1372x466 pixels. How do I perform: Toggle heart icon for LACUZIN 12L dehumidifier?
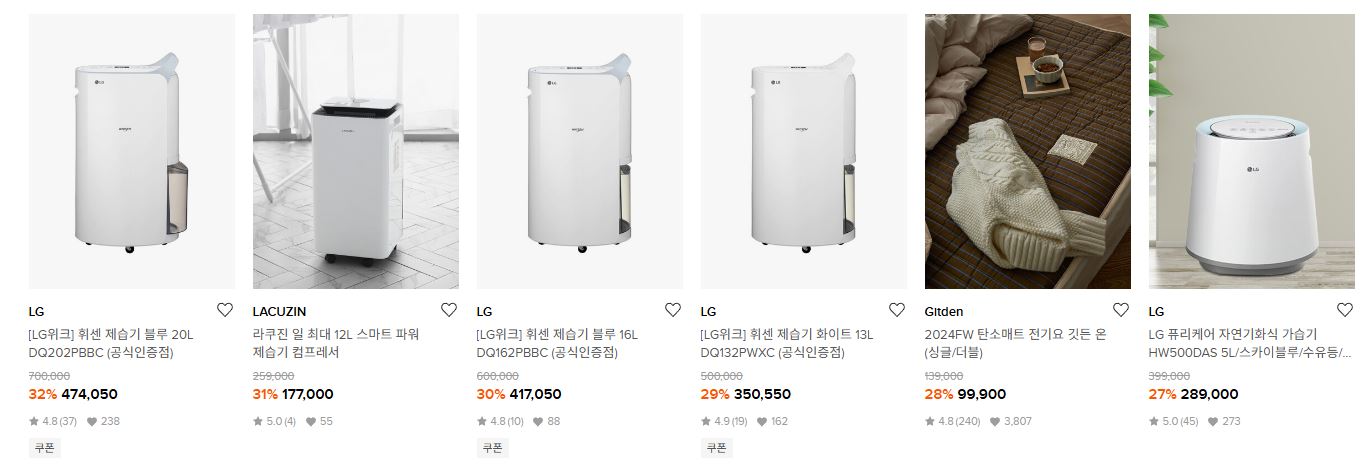pyautogui.click(x=449, y=310)
